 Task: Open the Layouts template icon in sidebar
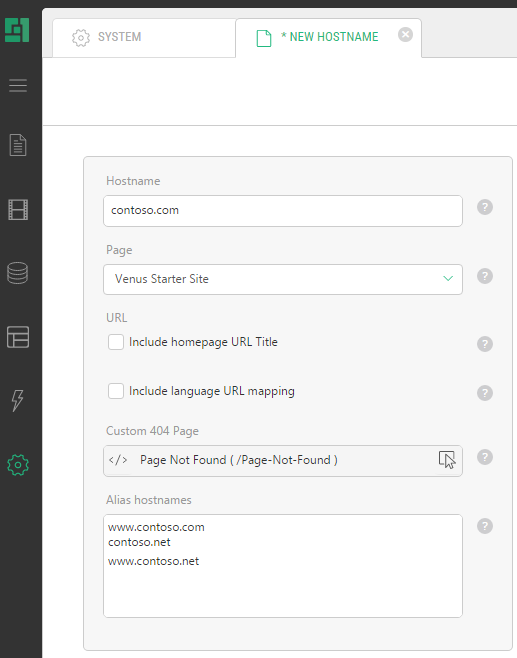pyautogui.click(x=18, y=337)
